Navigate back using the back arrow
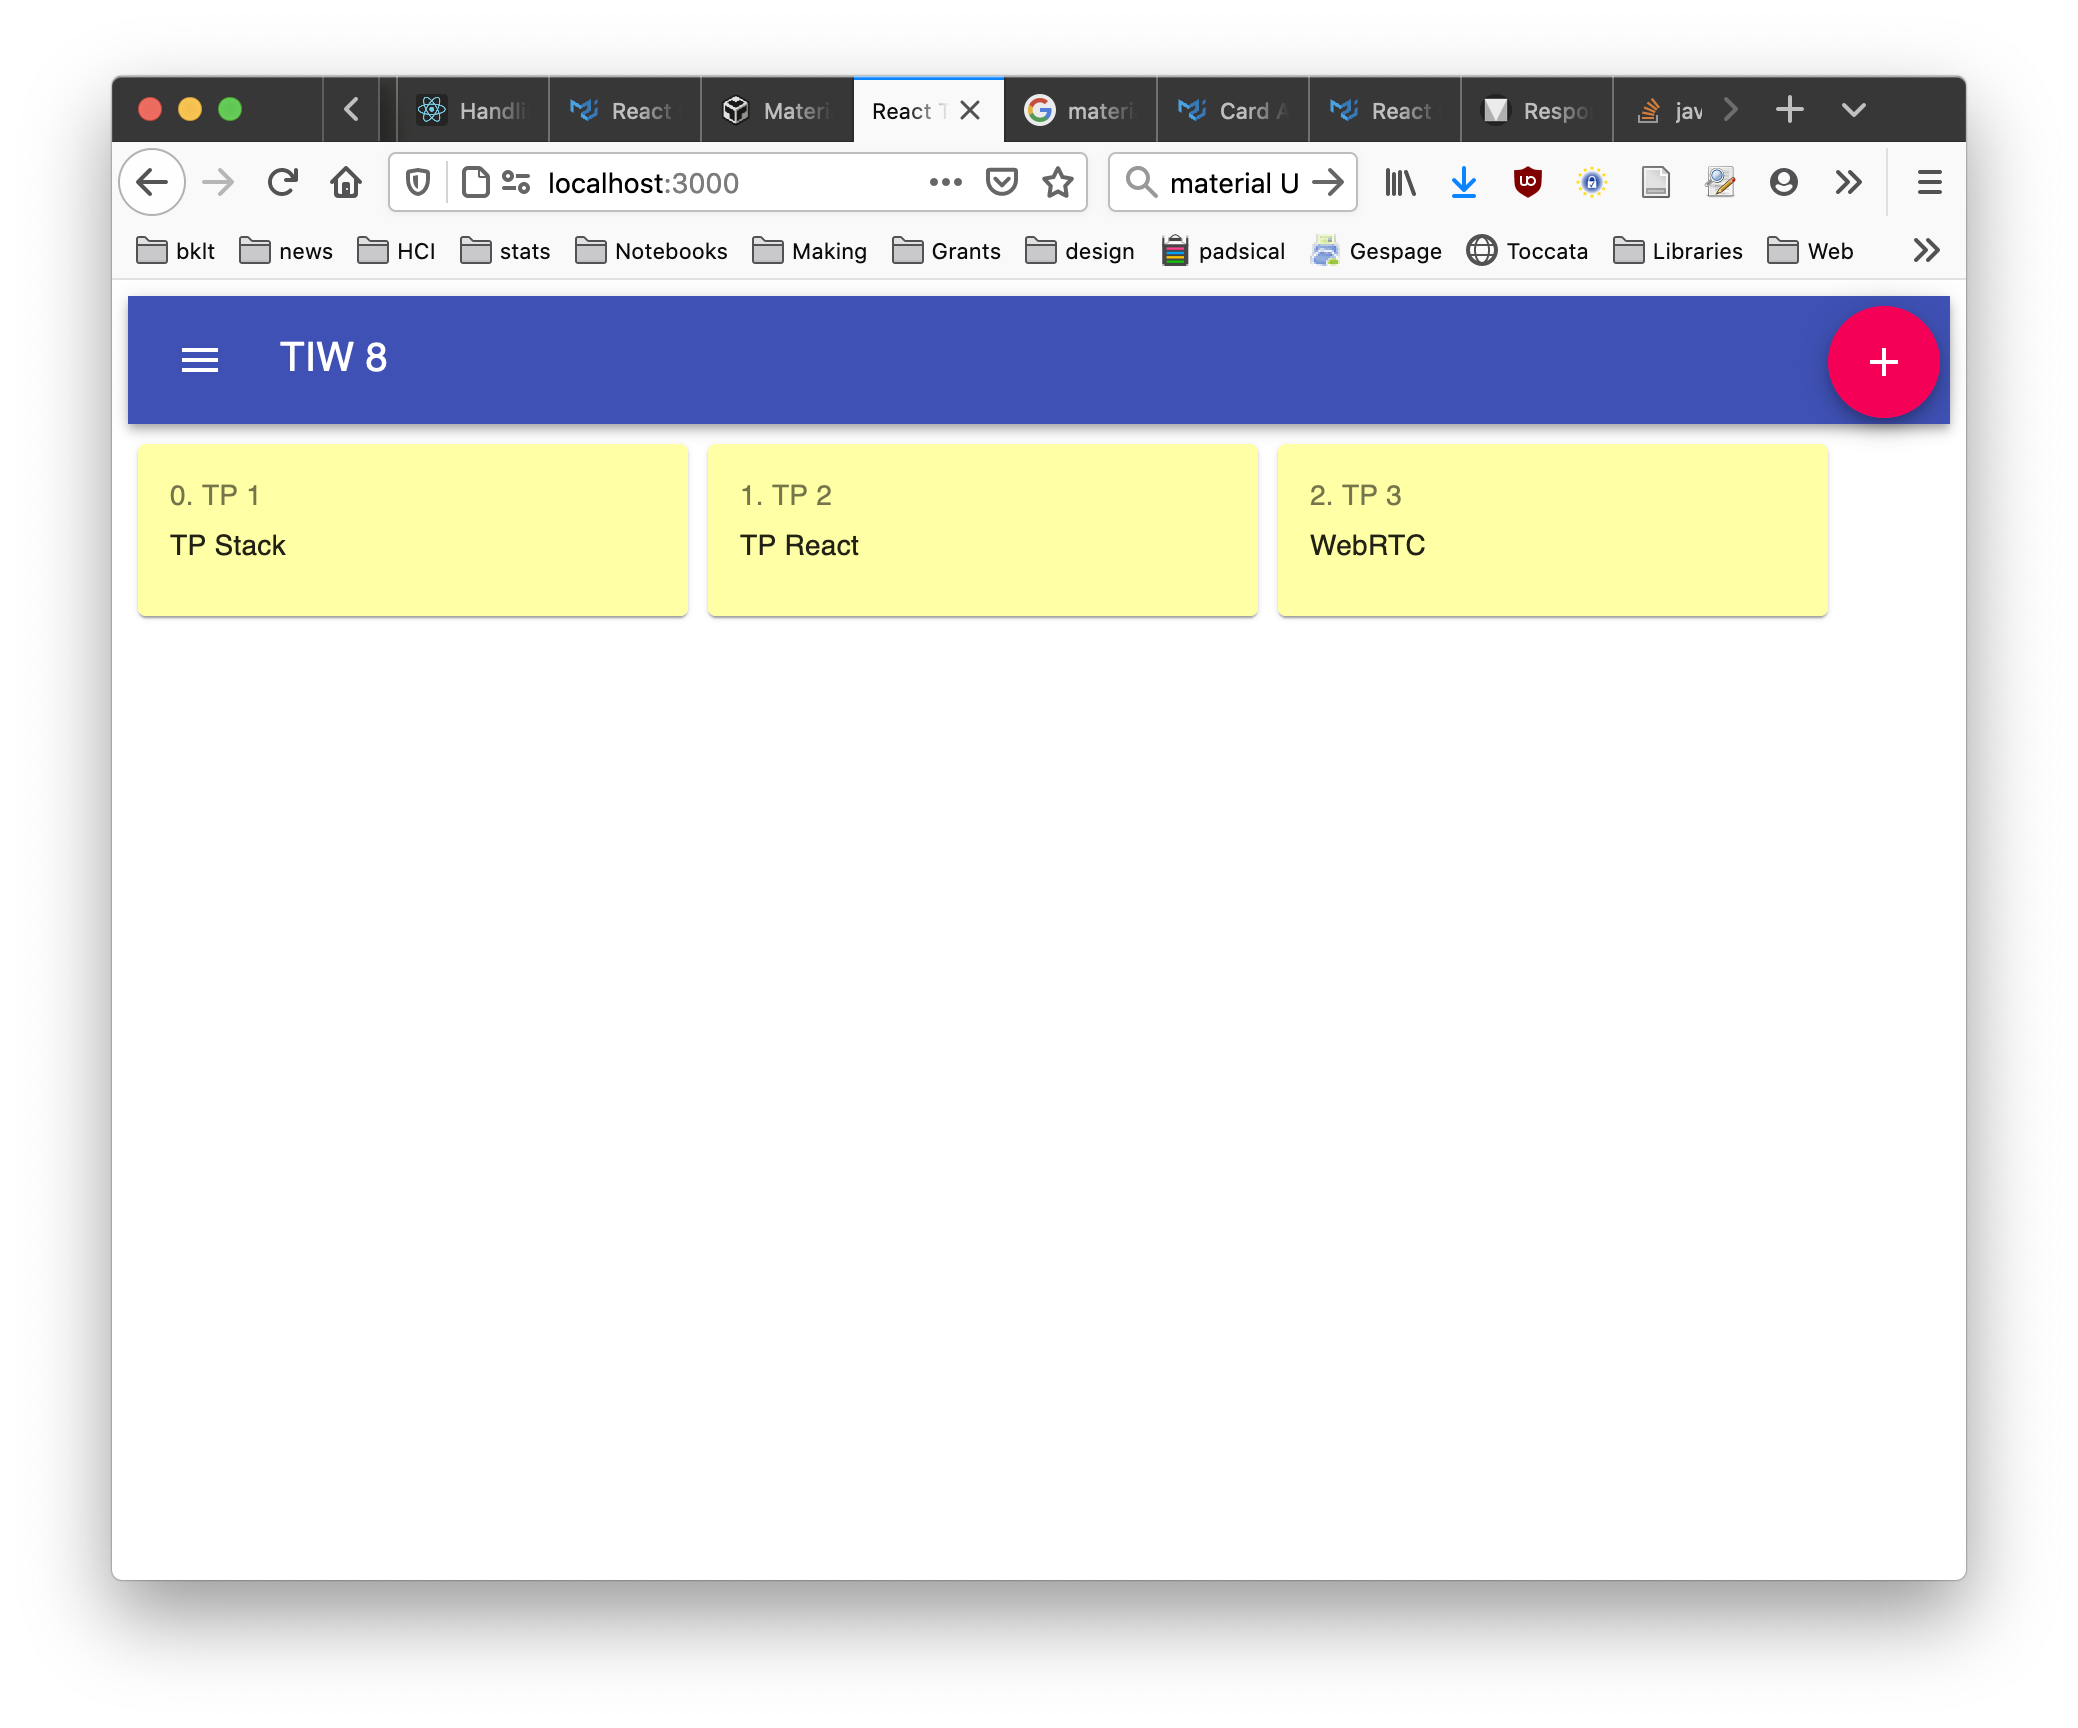 (151, 182)
